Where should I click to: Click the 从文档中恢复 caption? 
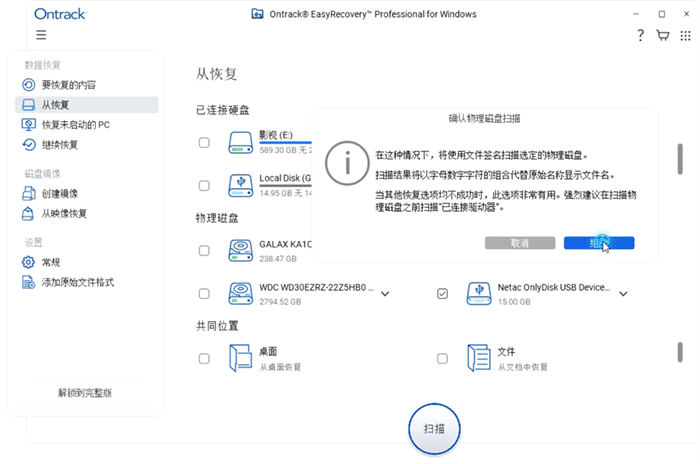[522, 367]
